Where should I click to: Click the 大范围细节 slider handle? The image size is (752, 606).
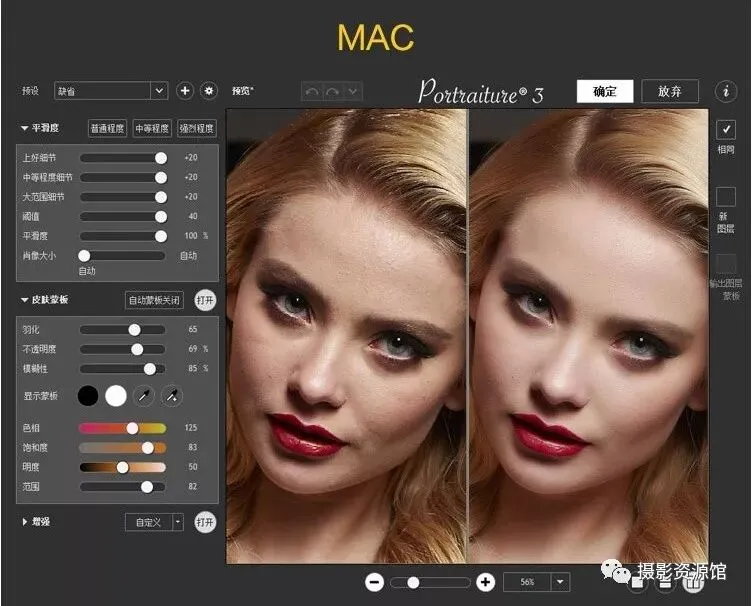pyautogui.click(x=161, y=197)
